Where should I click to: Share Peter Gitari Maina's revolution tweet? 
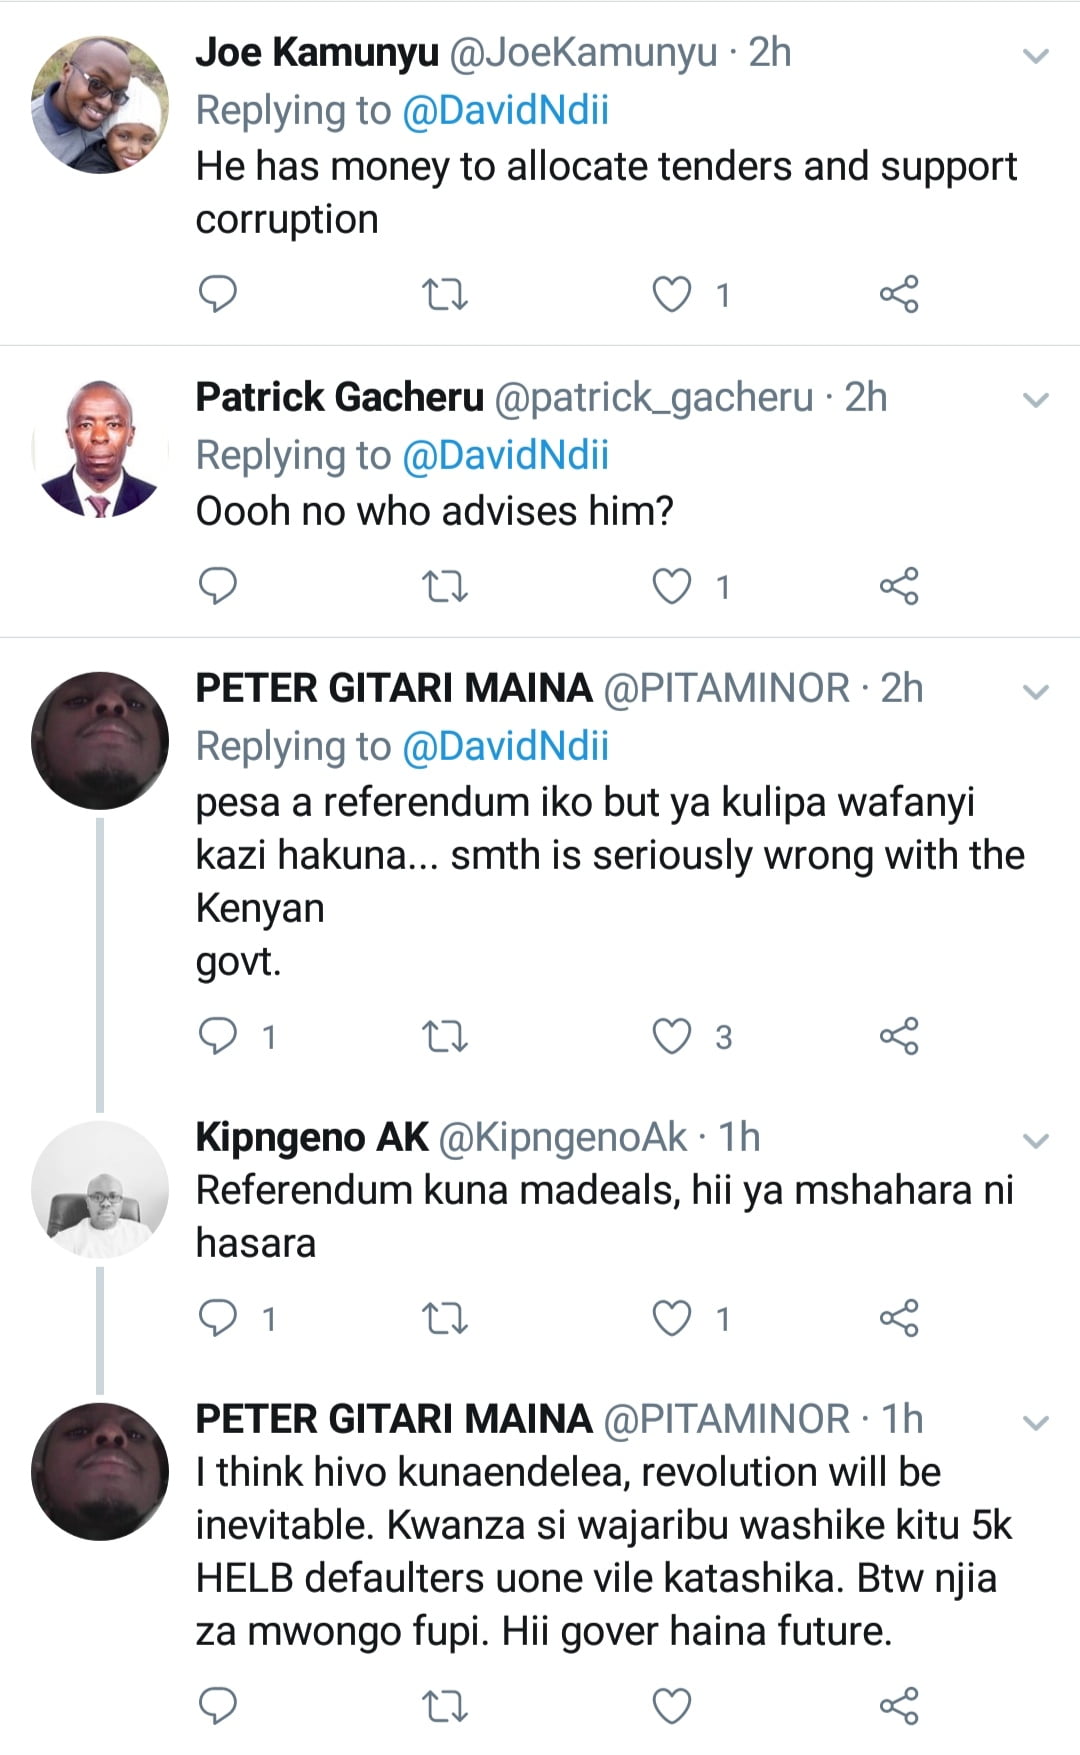click(x=898, y=1705)
